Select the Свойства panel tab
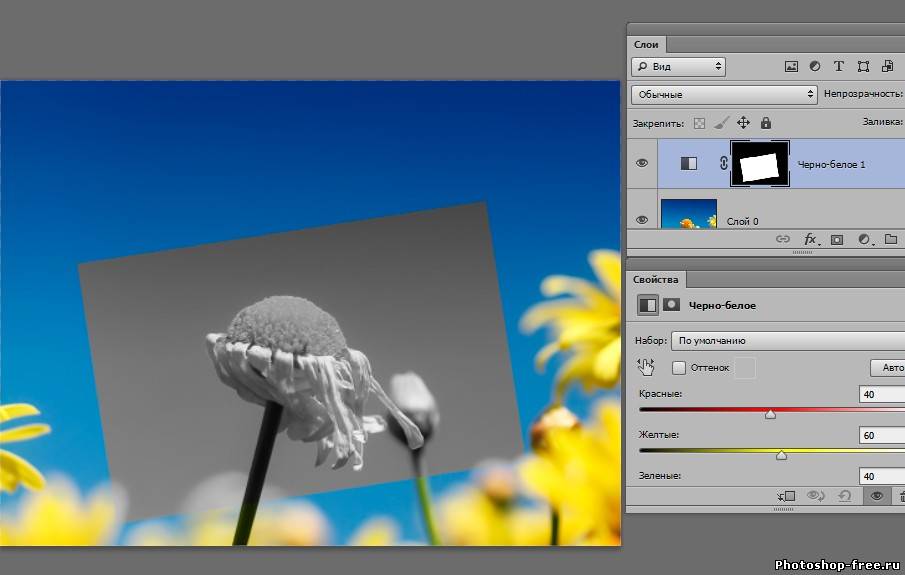Image resolution: width=905 pixels, height=575 pixels. click(656, 279)
